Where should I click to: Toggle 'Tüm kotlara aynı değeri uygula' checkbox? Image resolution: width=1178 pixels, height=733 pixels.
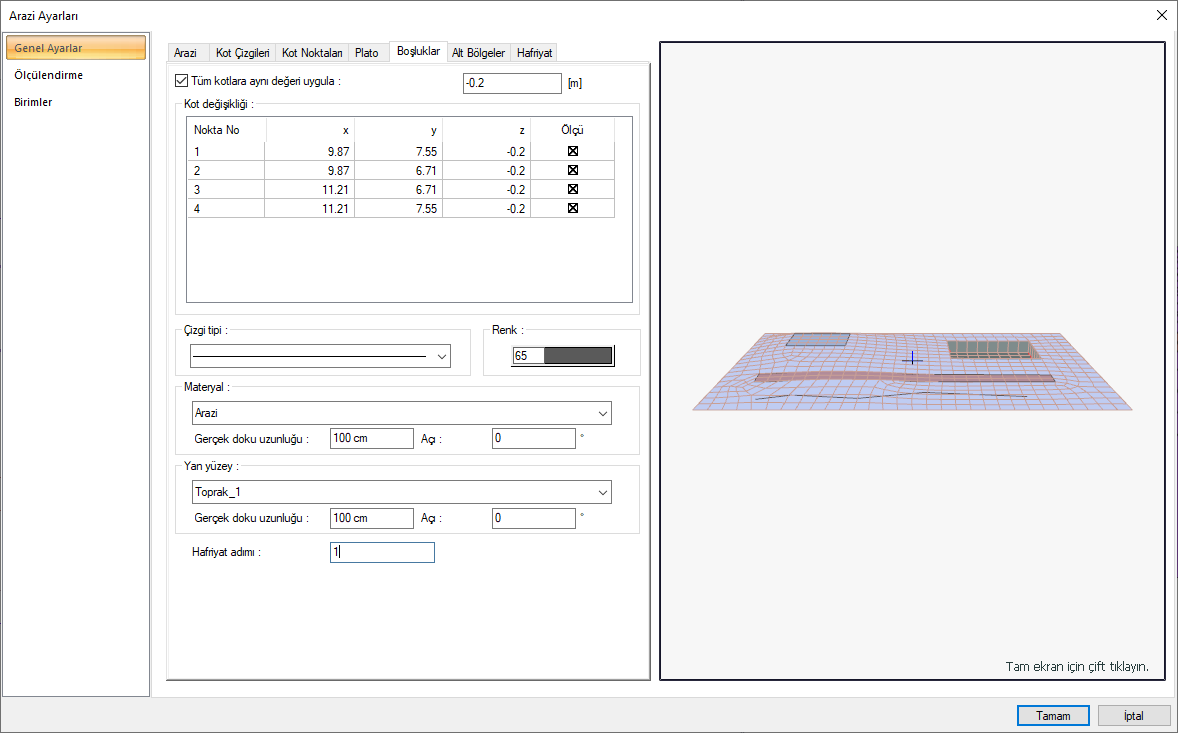point(181,81)
